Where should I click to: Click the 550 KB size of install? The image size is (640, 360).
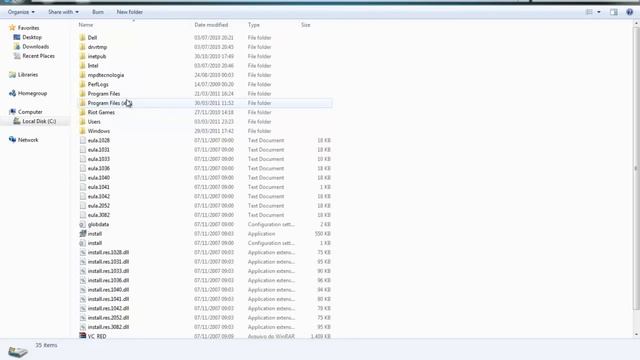322,234
